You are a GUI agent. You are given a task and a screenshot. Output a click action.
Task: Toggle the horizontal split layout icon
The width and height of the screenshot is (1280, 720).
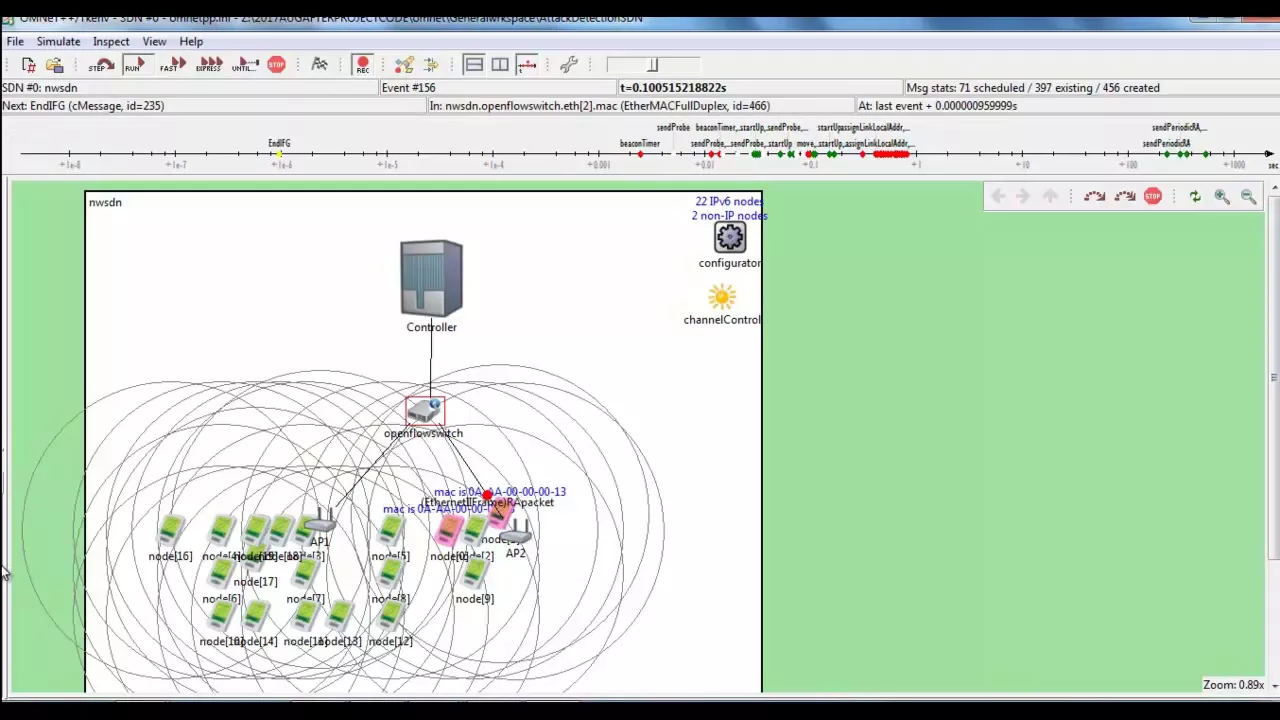click(x=474, y=65)
